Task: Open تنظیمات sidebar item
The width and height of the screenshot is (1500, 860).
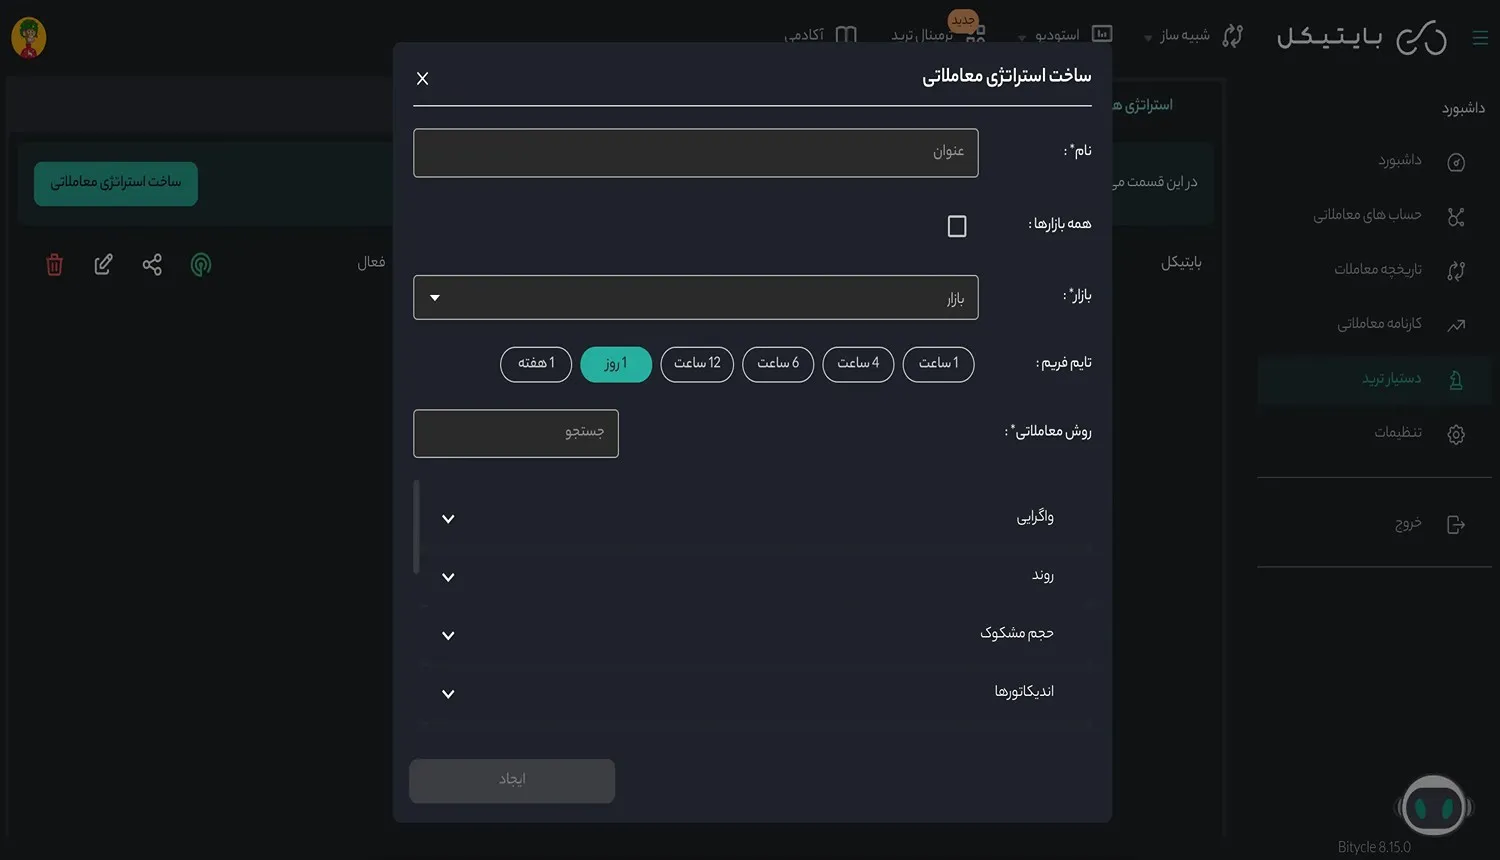Action: click(1398, 432)
